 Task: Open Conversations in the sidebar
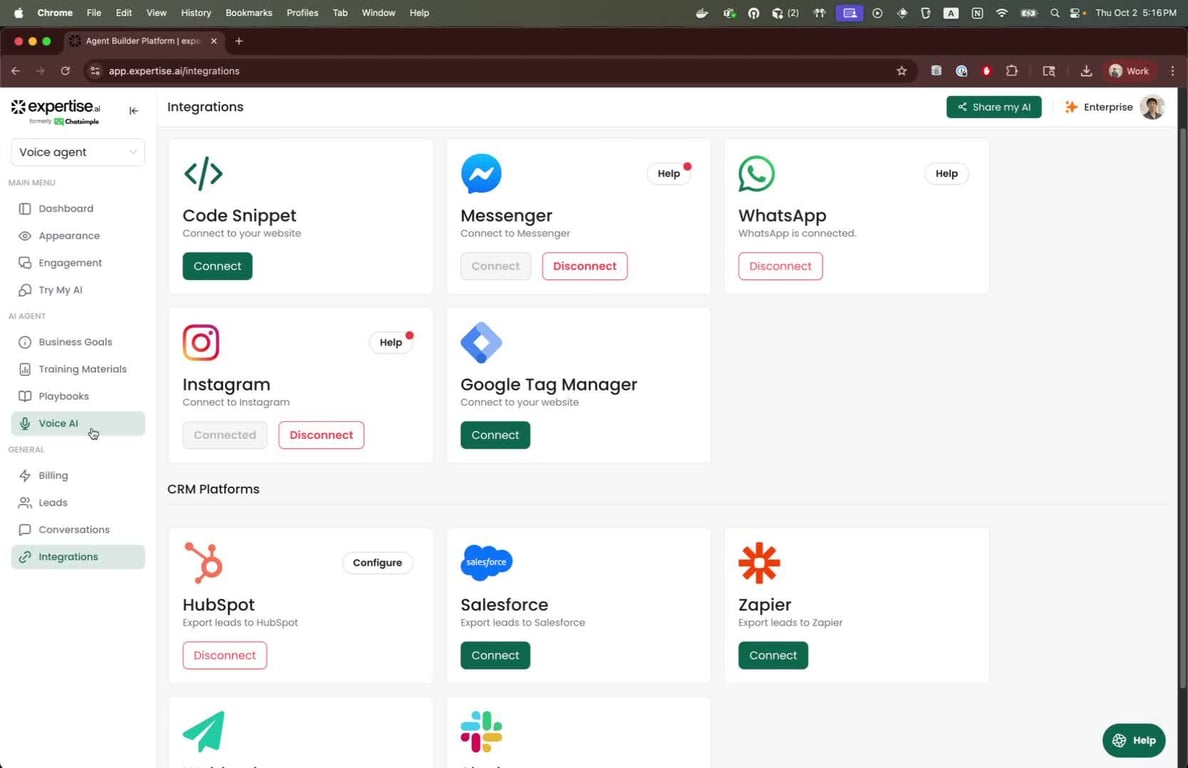[77, 530]
